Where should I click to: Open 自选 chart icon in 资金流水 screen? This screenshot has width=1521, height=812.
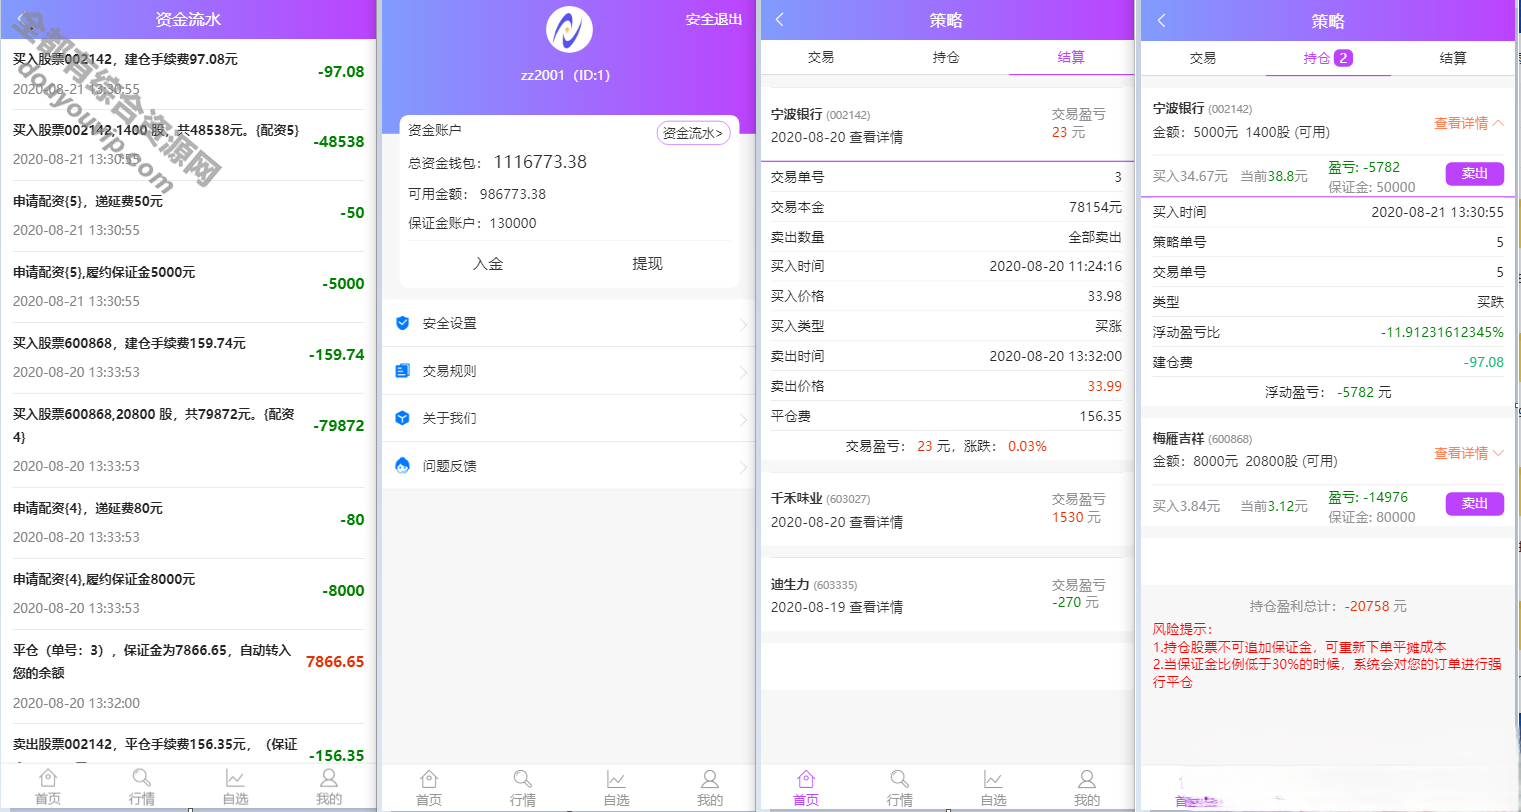pos(235,778)
